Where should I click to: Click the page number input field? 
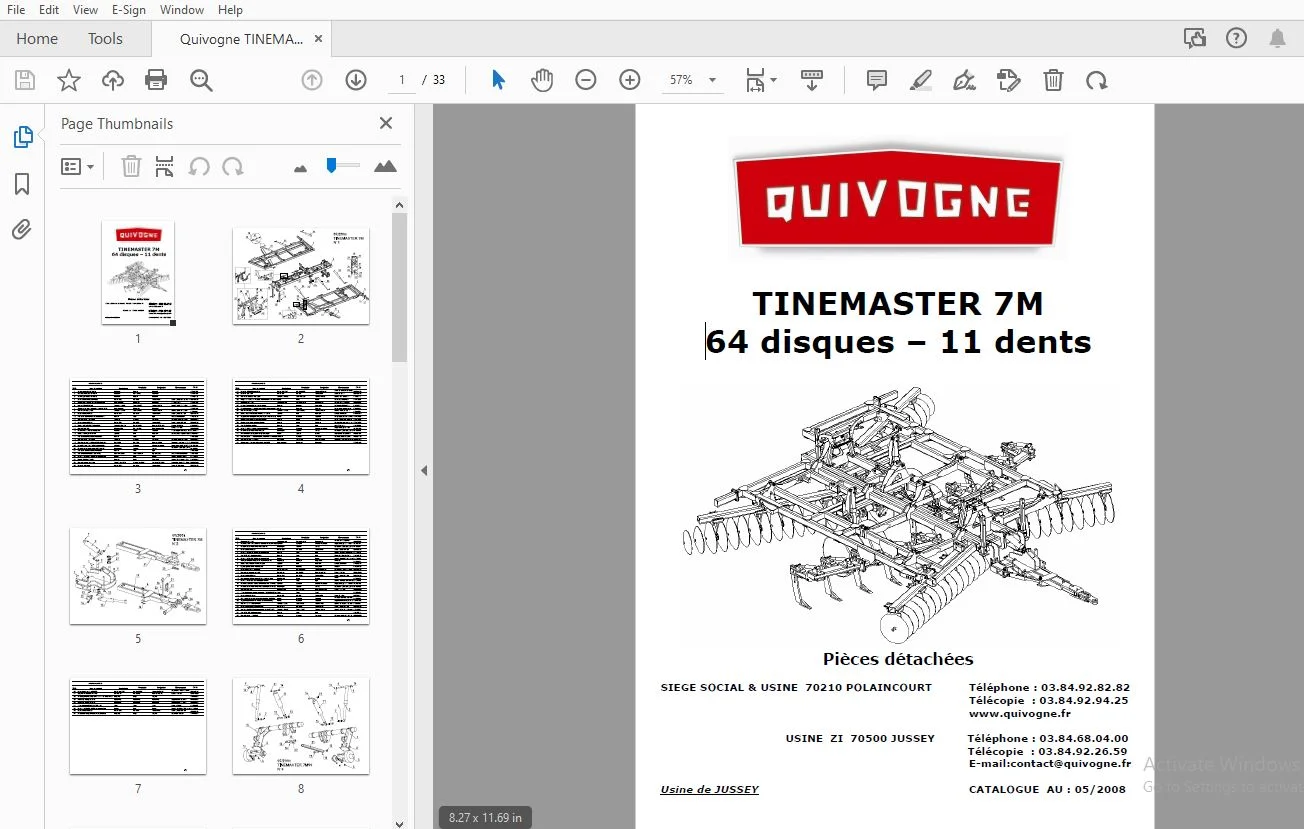[x=401, y=80]
